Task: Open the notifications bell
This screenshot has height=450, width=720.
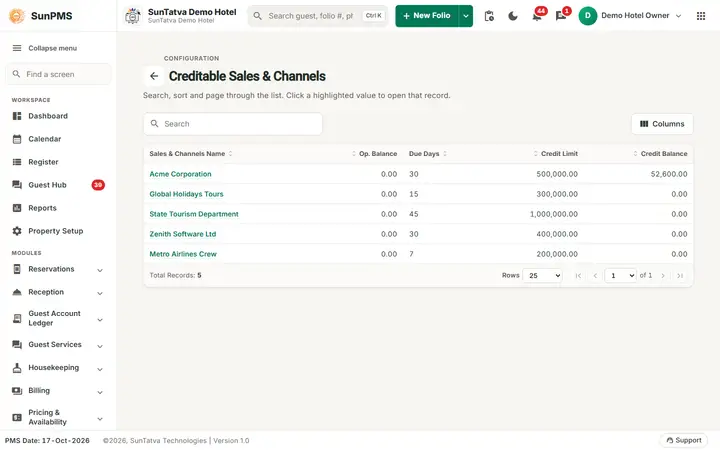Action: [x=537, y=16]
